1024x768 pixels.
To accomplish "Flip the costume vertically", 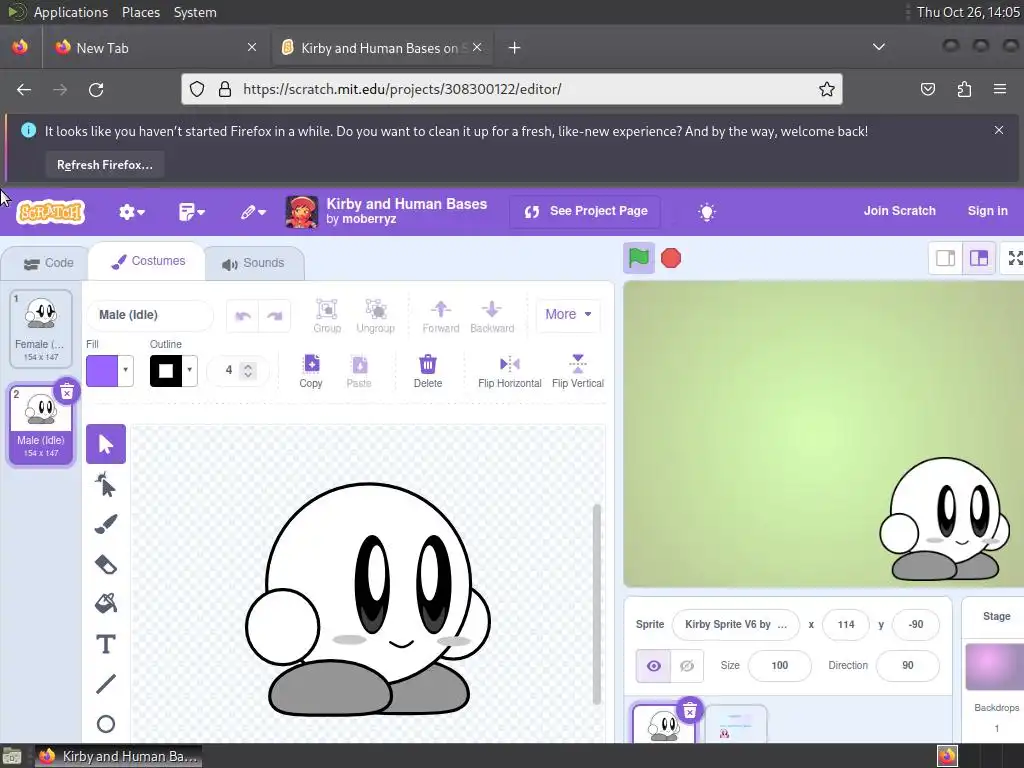I will pos(577,370).
